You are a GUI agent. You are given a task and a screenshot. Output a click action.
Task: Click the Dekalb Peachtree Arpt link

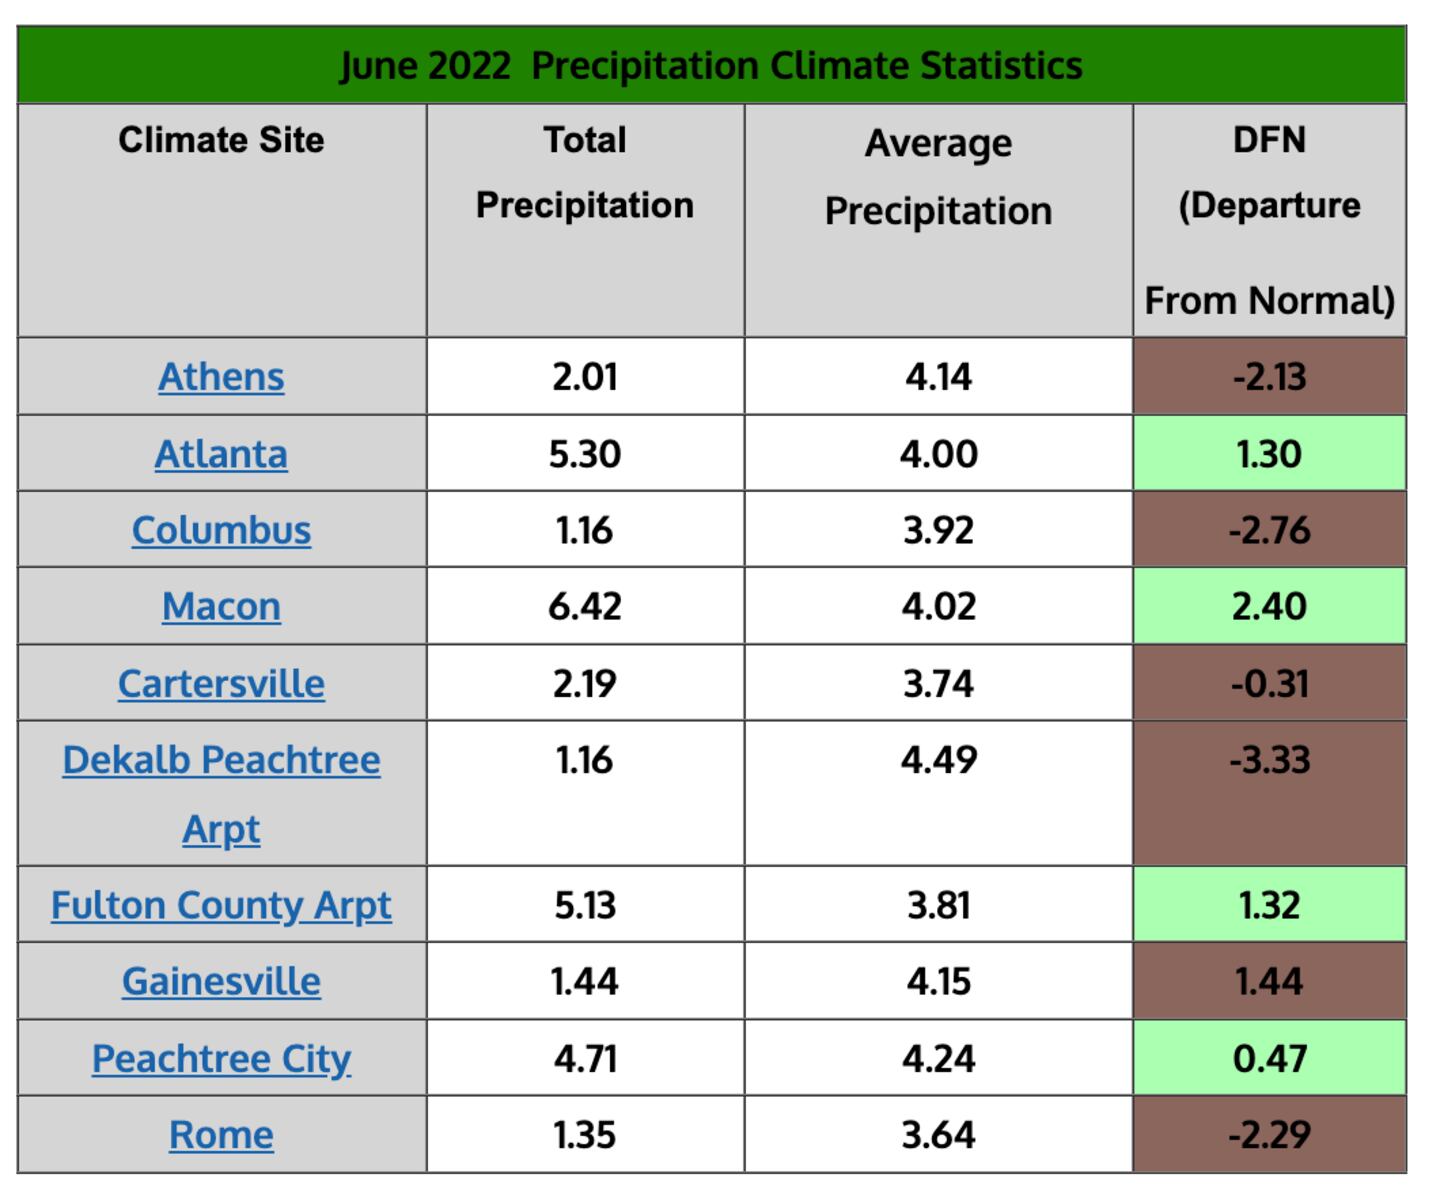(x=221, y=761)
